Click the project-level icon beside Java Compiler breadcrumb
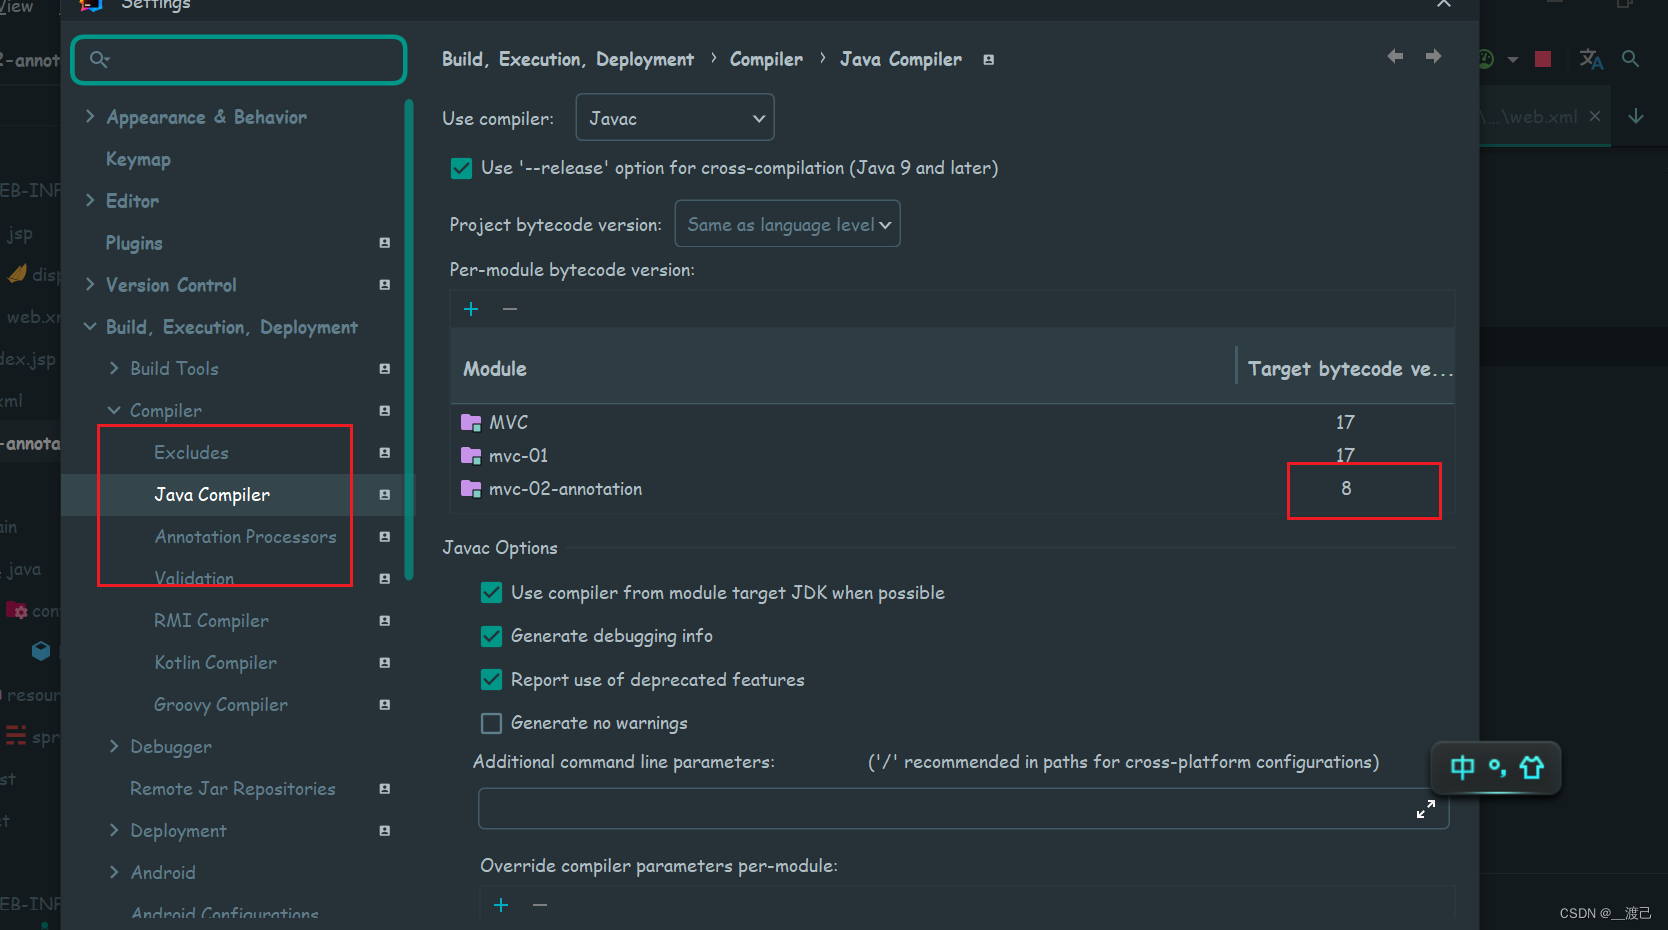1668x930 pixels. tap(988, 60)
